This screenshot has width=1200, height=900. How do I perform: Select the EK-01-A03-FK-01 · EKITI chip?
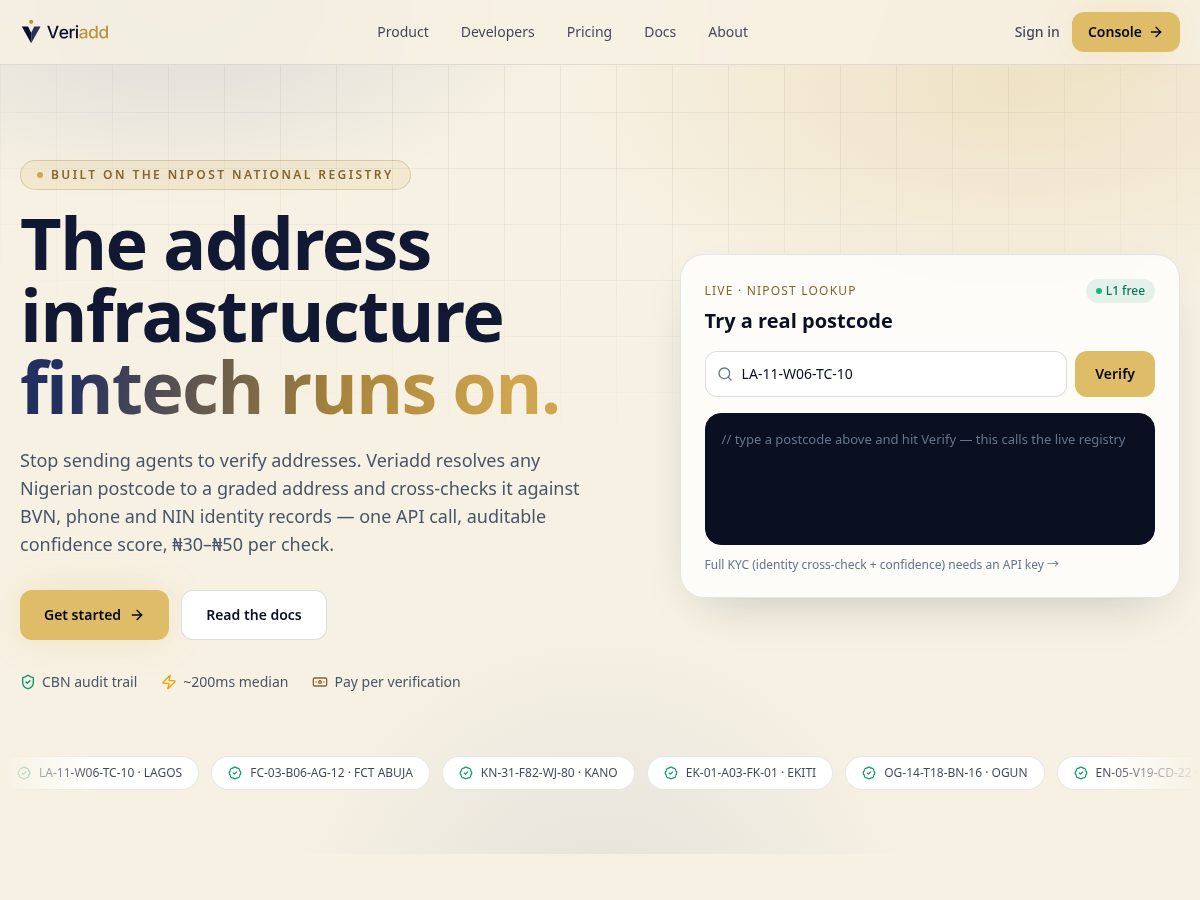740,773
